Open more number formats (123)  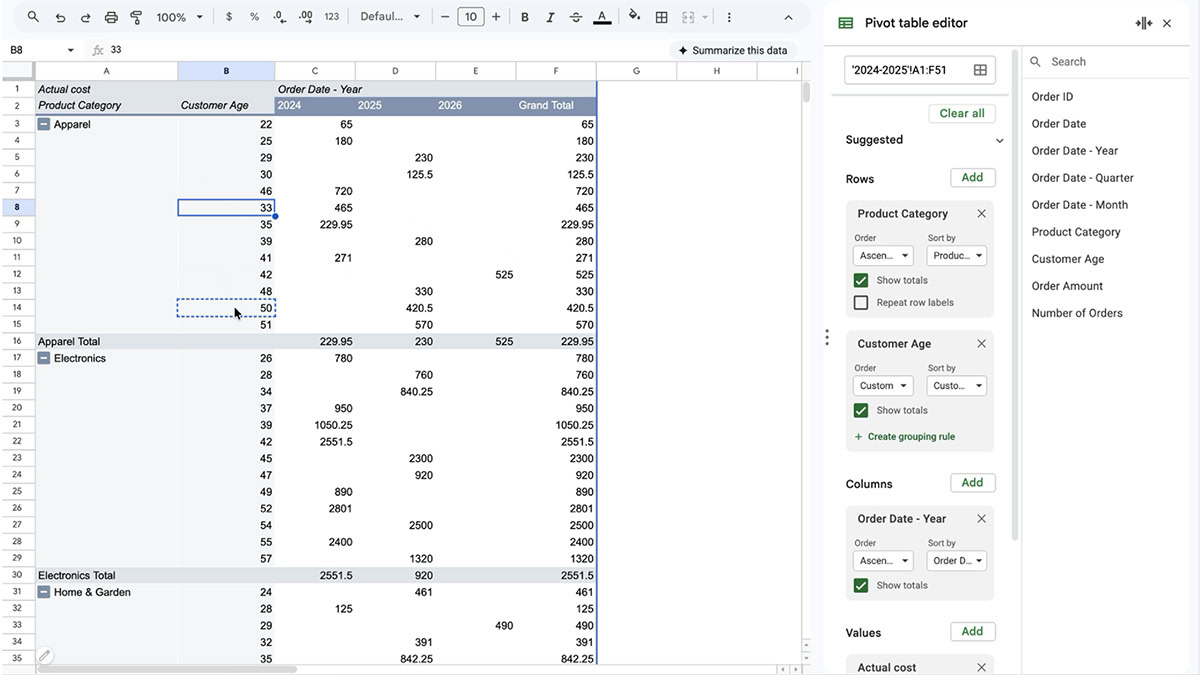coord(332,17)
